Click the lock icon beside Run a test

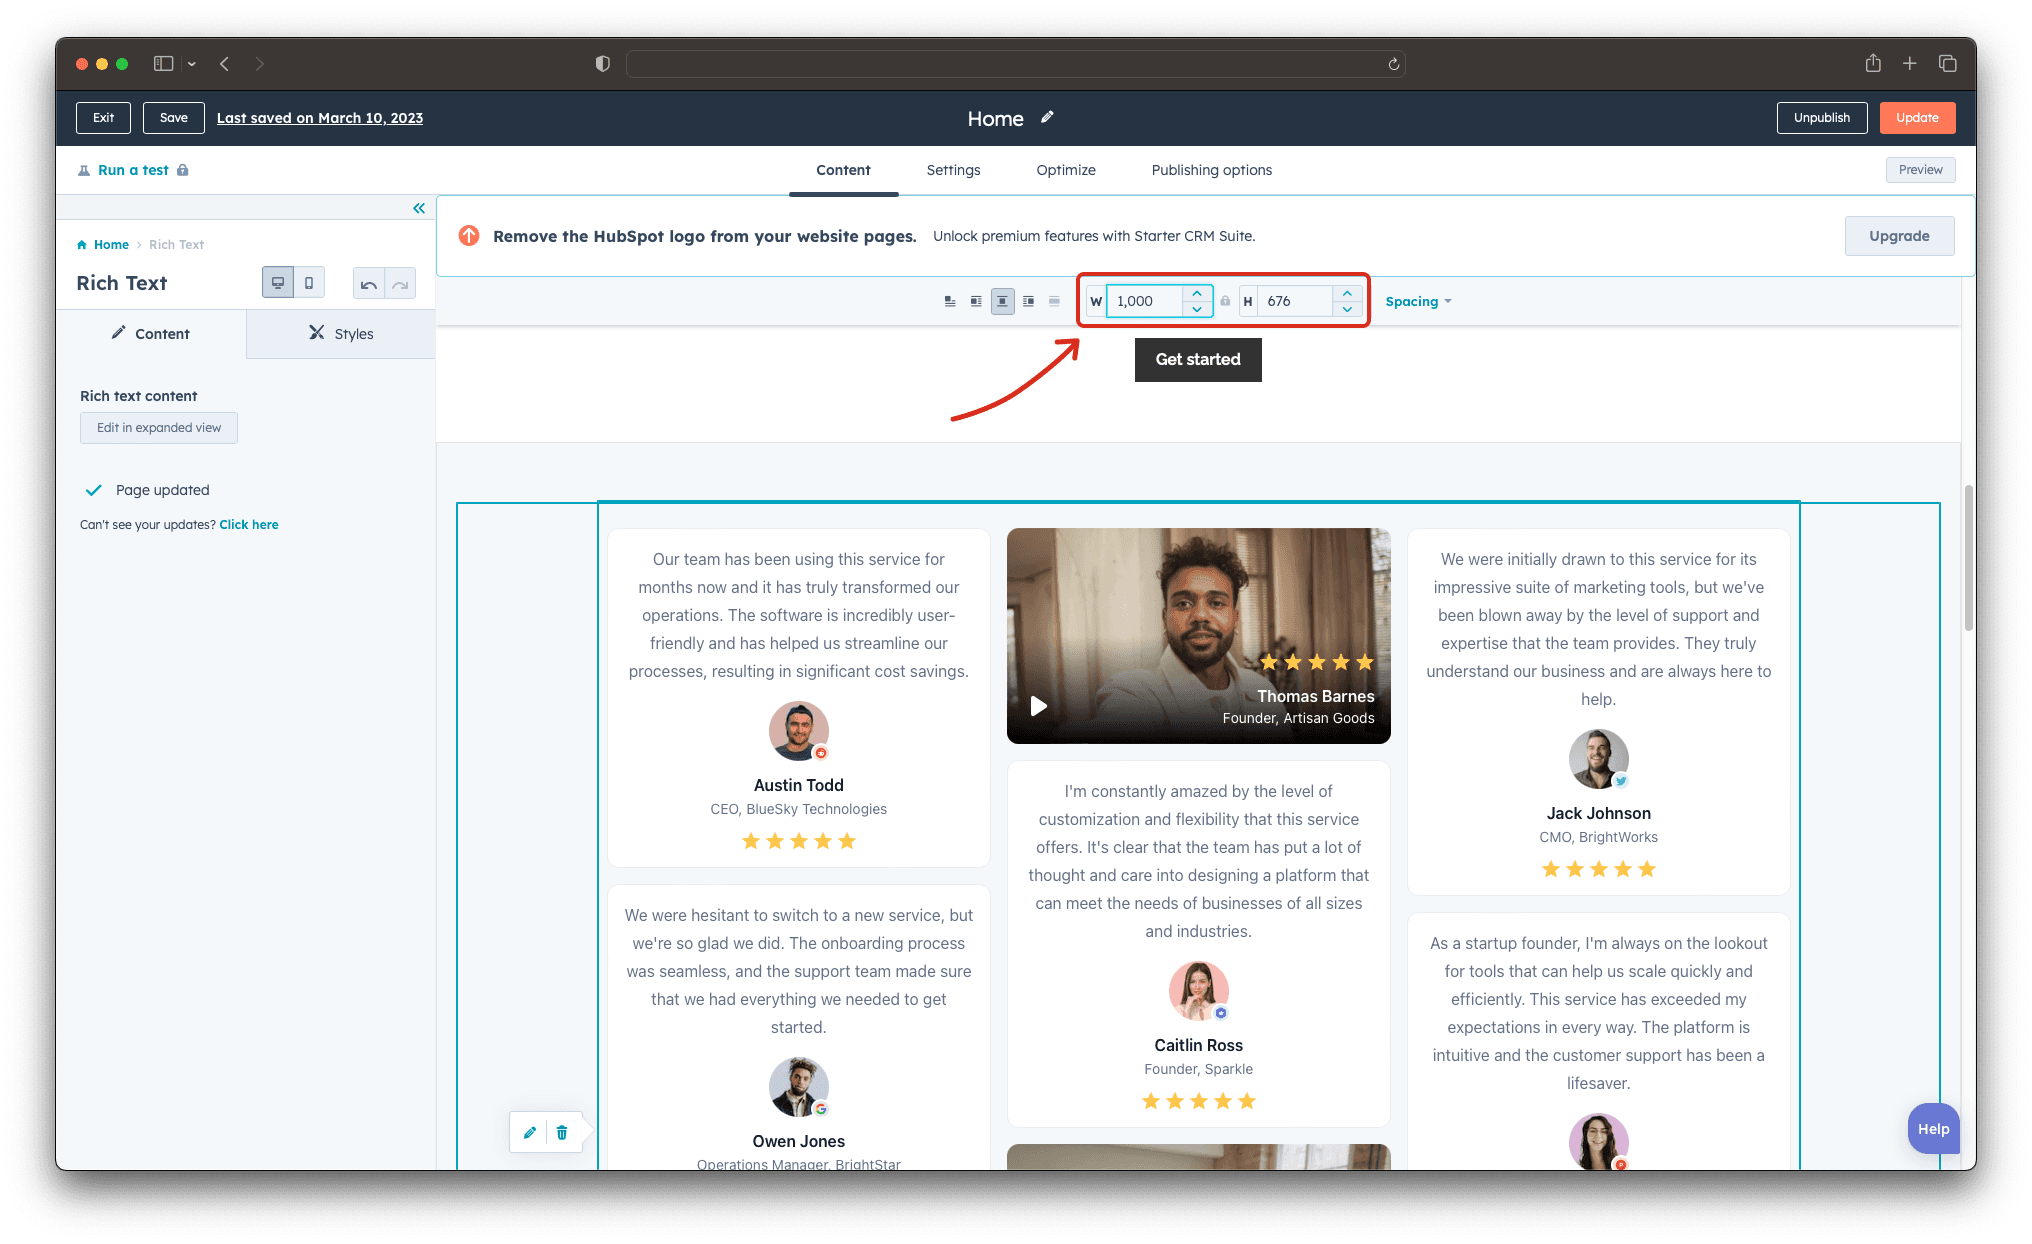pyautogui.click(x=183, y=170)
